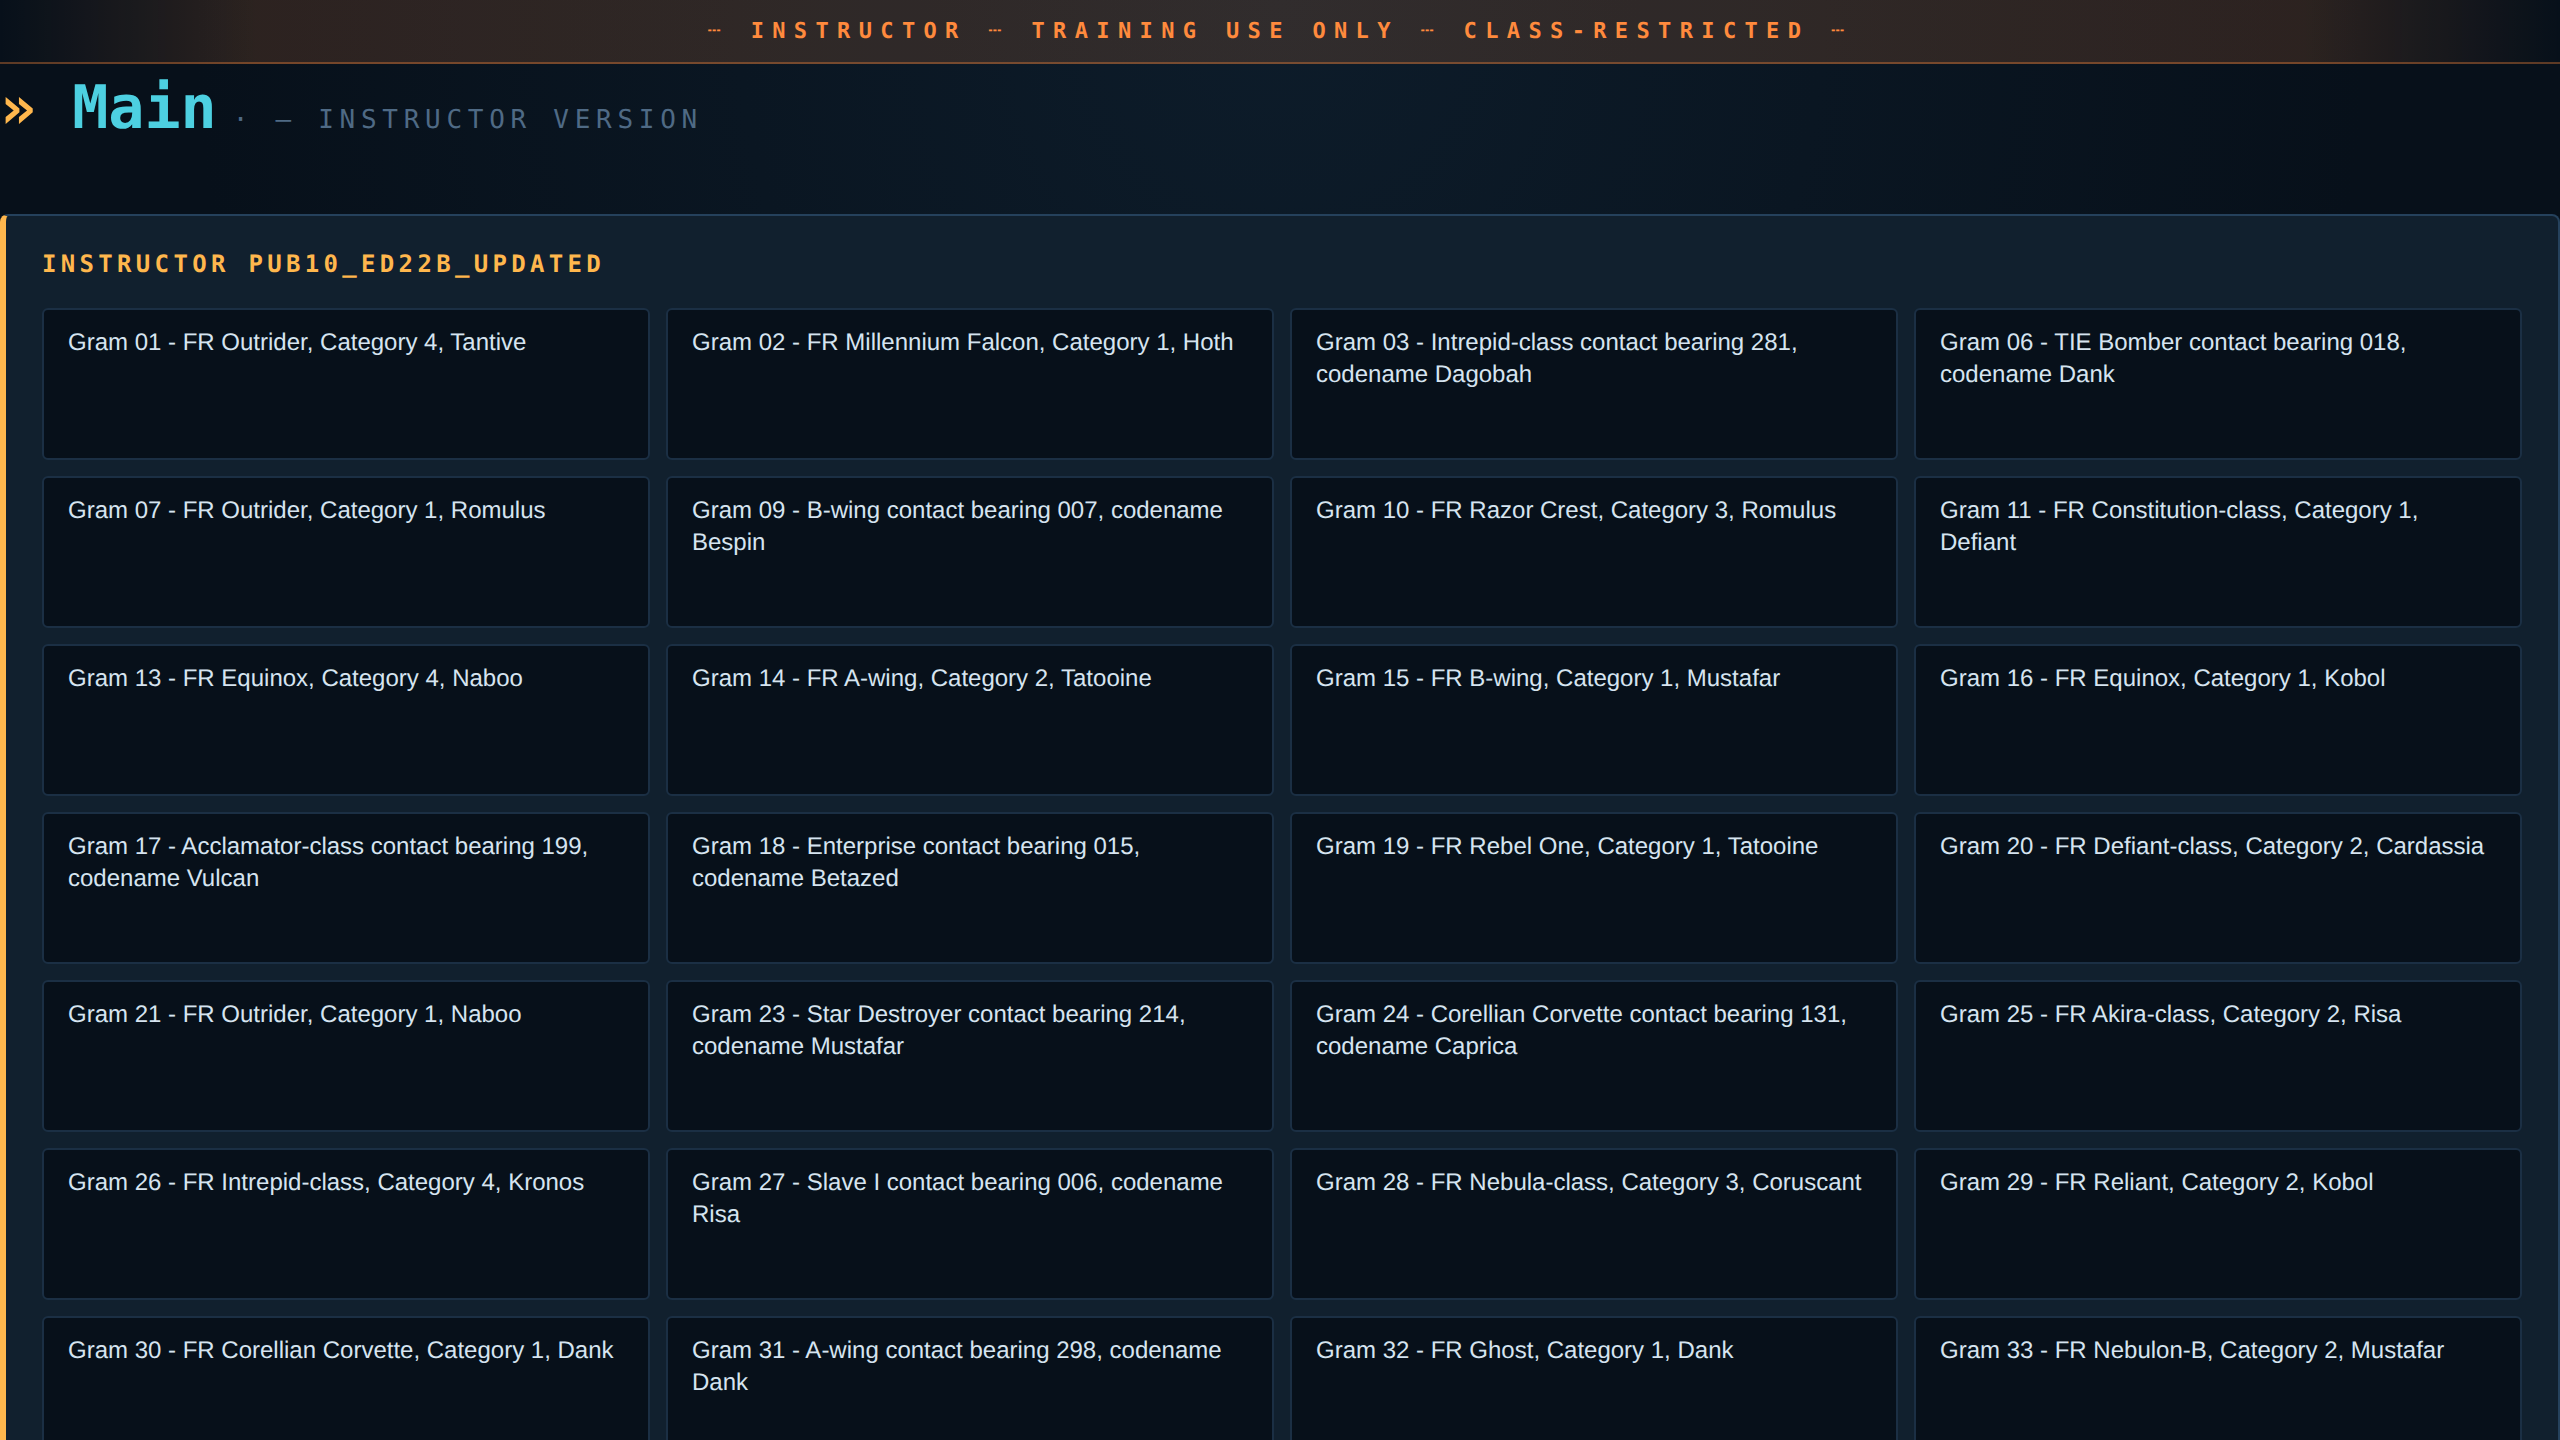
Task: Open Gram 20 FR Defiant-class Cardassia card
Action: point(2218,888)
